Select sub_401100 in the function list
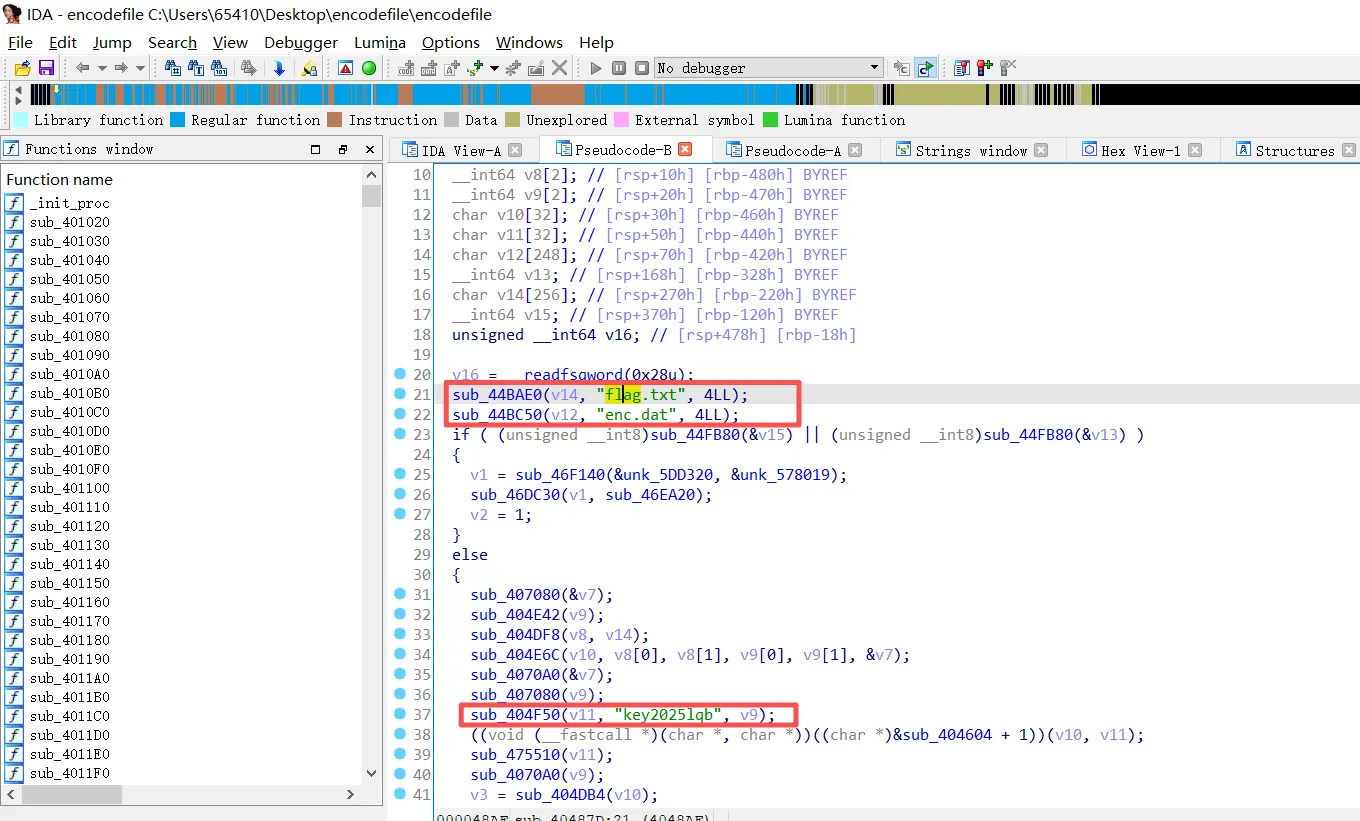 coord(70,488)
